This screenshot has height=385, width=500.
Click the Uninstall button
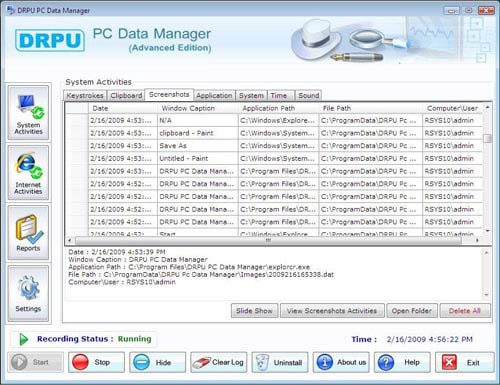pos(280,362)
